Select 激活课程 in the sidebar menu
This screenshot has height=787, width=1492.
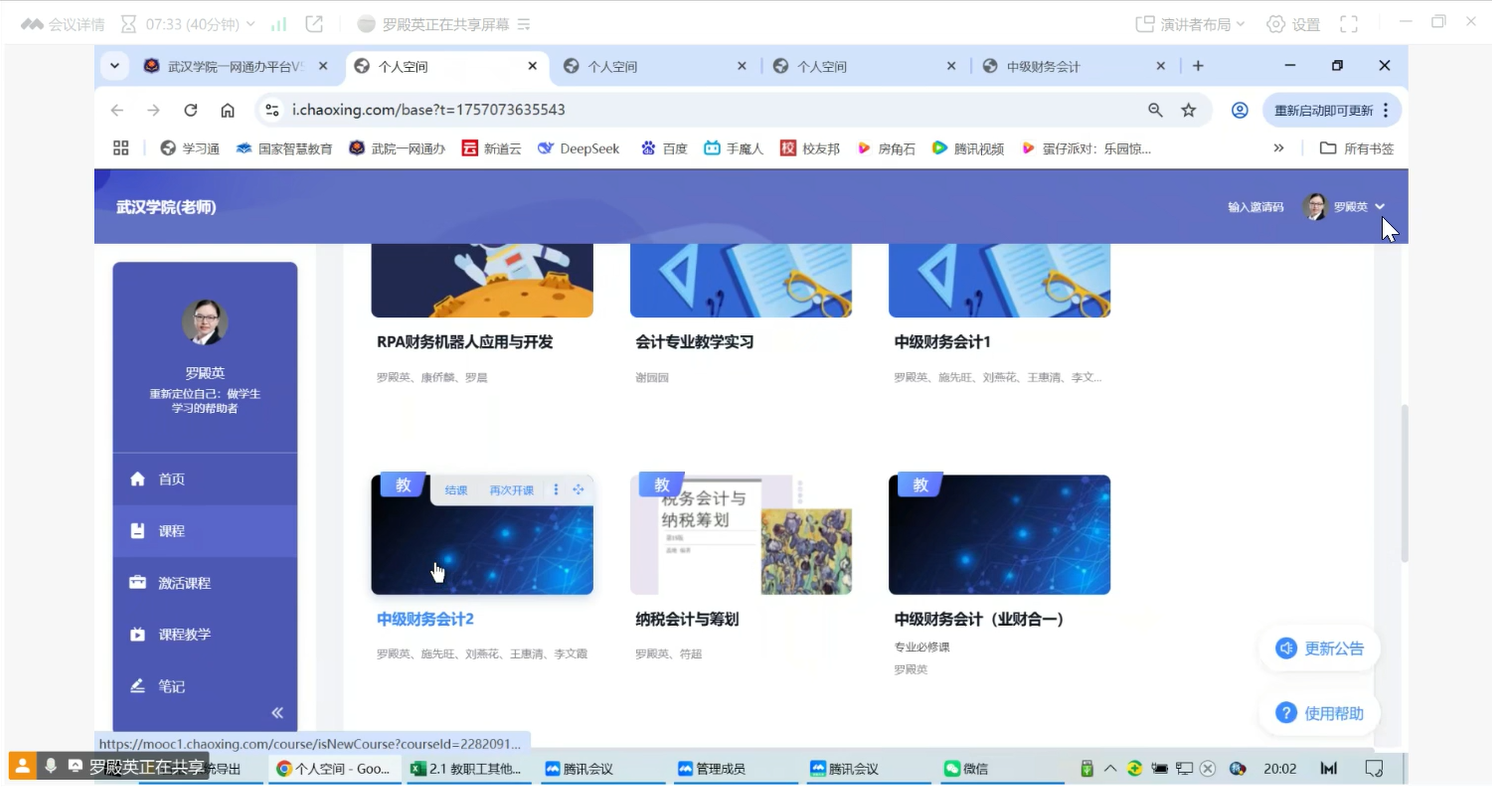(x=184, y=583)
